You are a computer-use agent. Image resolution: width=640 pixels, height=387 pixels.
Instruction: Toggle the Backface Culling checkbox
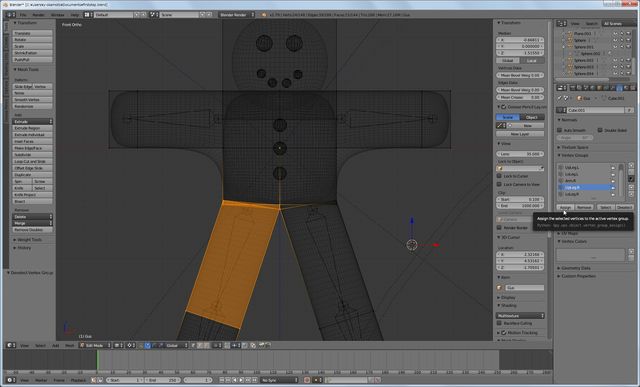[499, 323]
